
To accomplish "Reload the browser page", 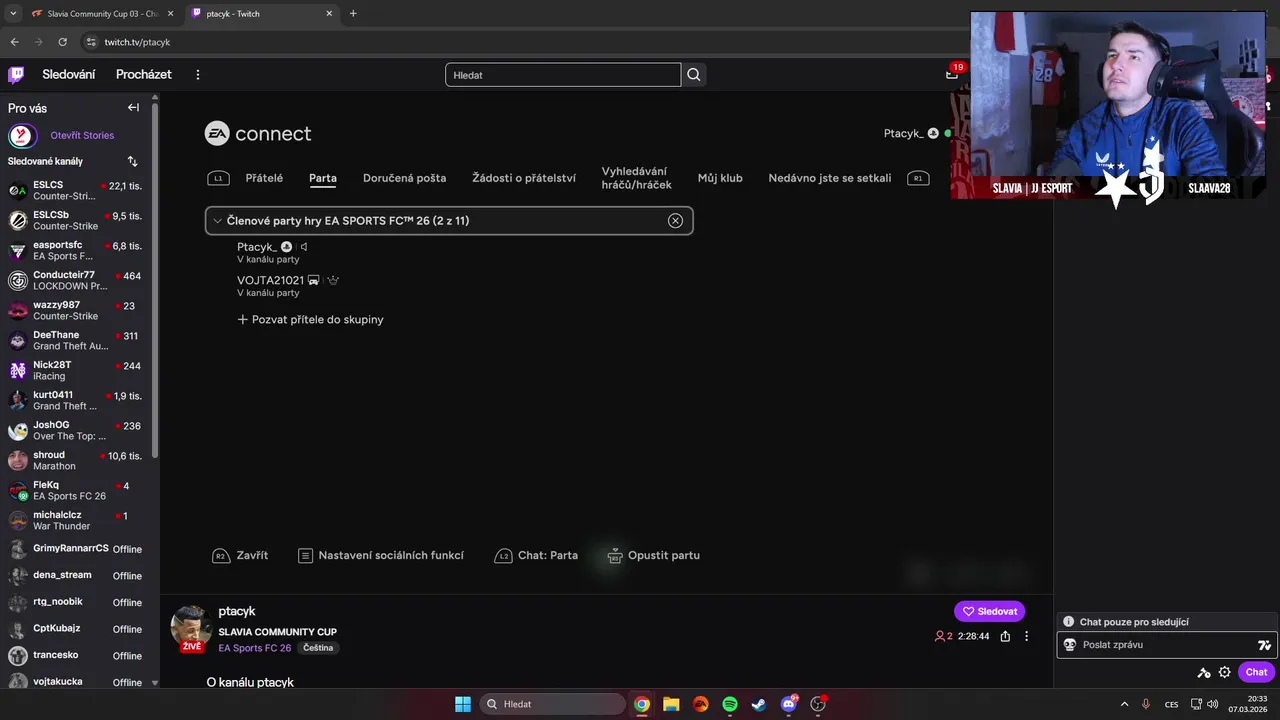I will pyautogui.click(x=62, y=42).
